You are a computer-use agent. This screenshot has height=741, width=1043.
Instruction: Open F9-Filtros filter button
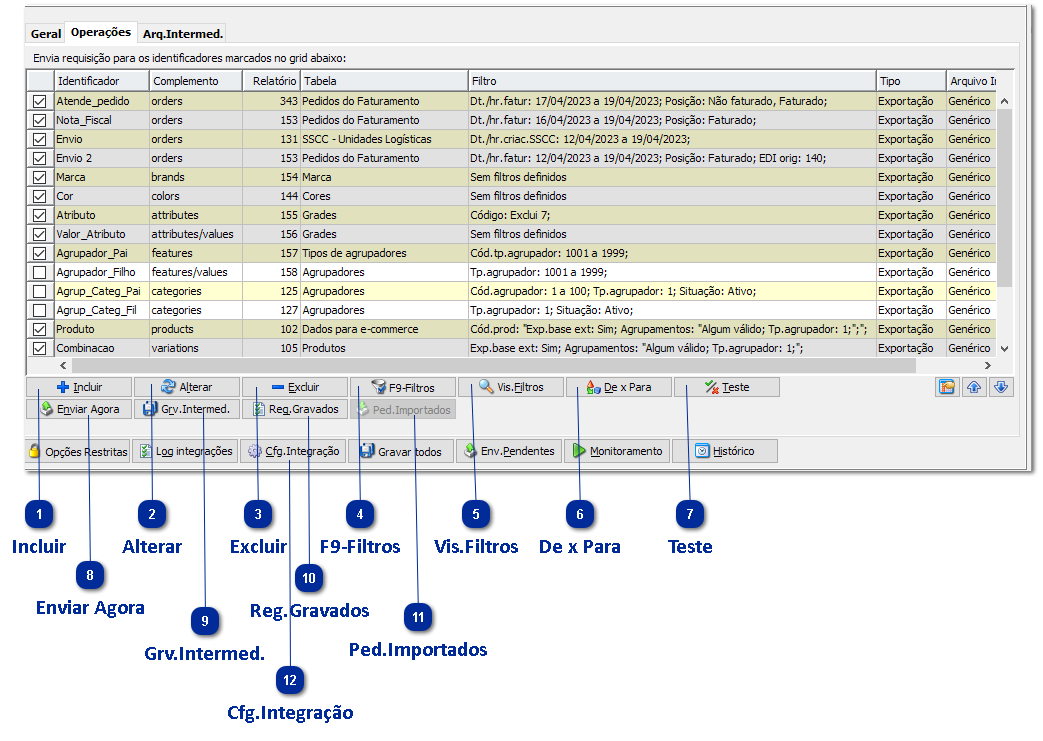click(402, 387)
